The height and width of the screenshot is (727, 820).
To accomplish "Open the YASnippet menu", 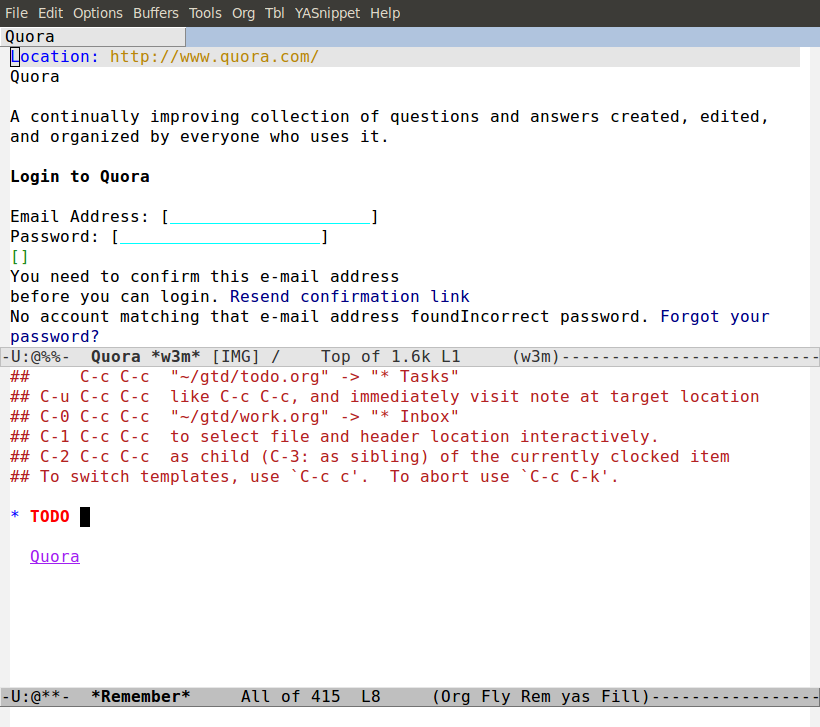I will click(x=327, y=13).
